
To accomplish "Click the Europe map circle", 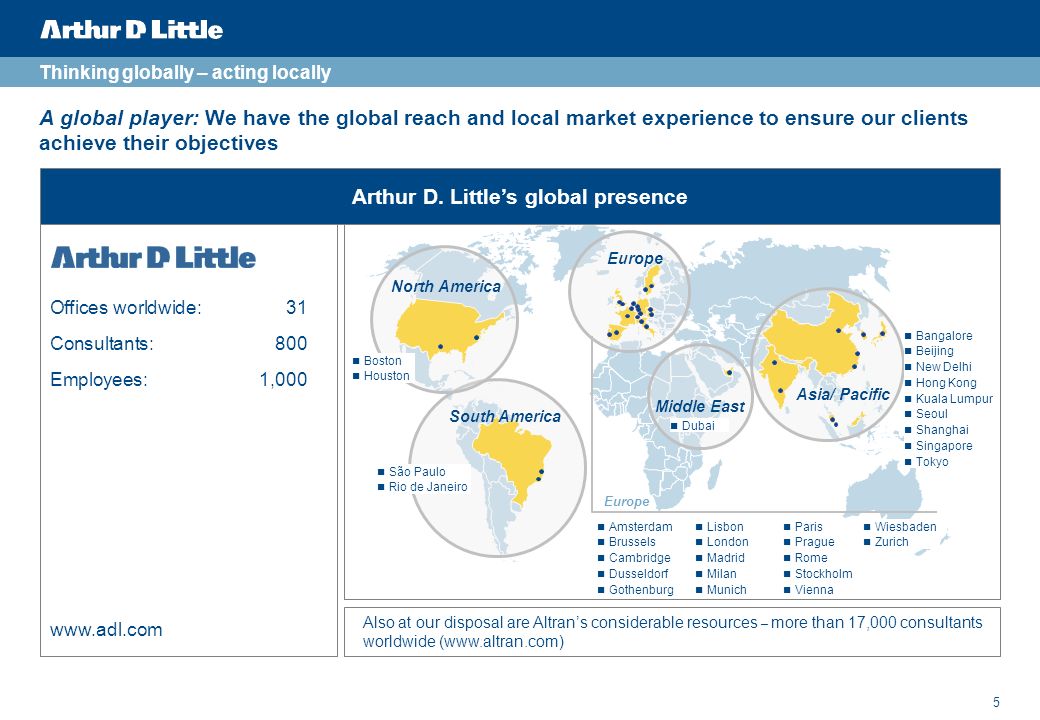I will pyautogui.click(x=629, y=290).
